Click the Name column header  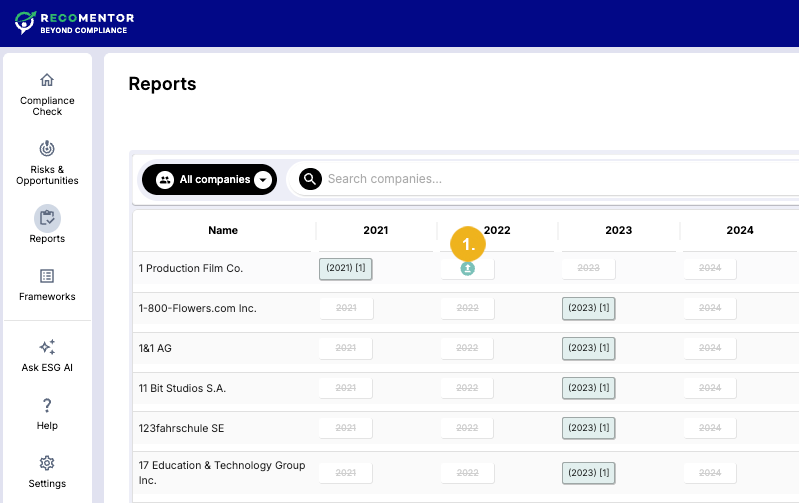(x=223, y=230)
